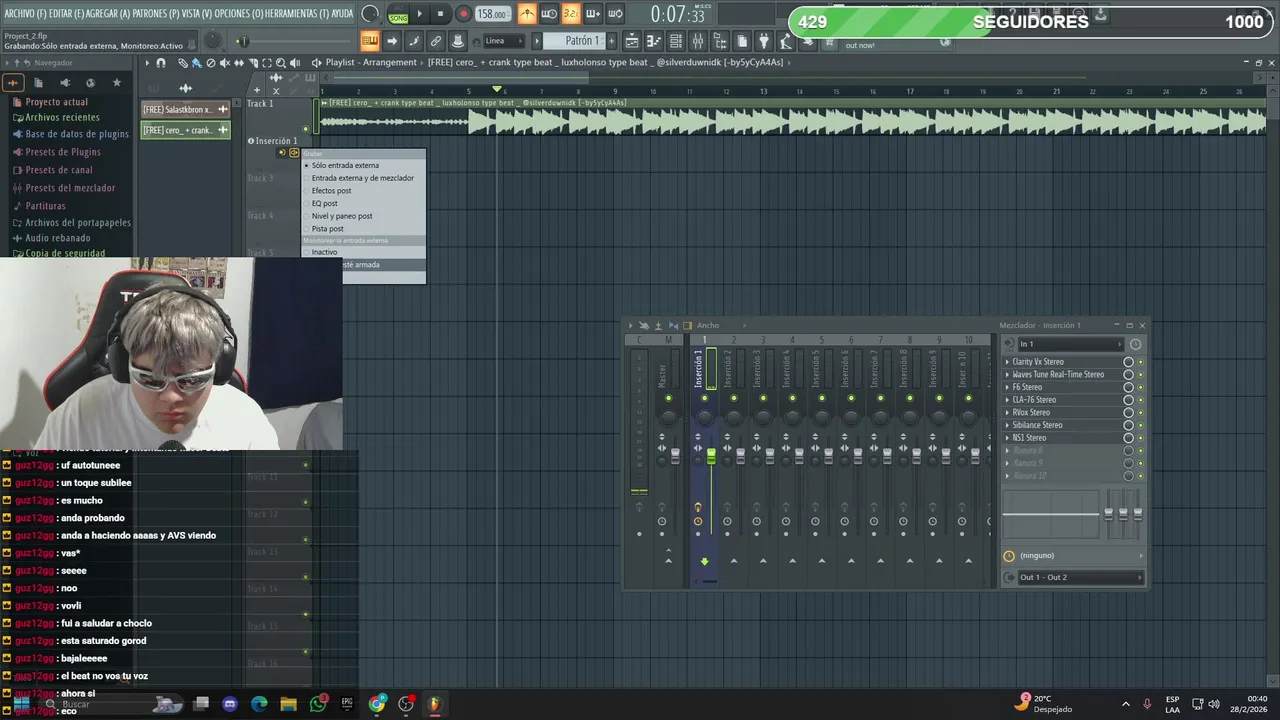Image resolution: width=1280 pixels, height=720 pixels.
Task: Click the tempo field showing 158.000
Action: pos(492,14)
